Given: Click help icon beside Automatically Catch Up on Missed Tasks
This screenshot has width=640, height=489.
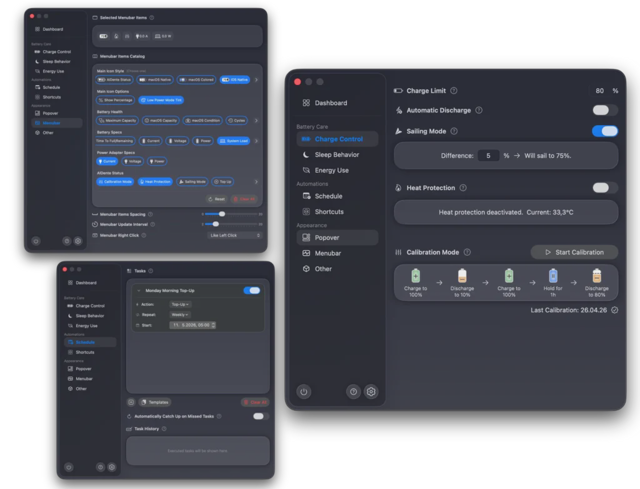Looking at the screenshot, I should [x=219, y=416].
